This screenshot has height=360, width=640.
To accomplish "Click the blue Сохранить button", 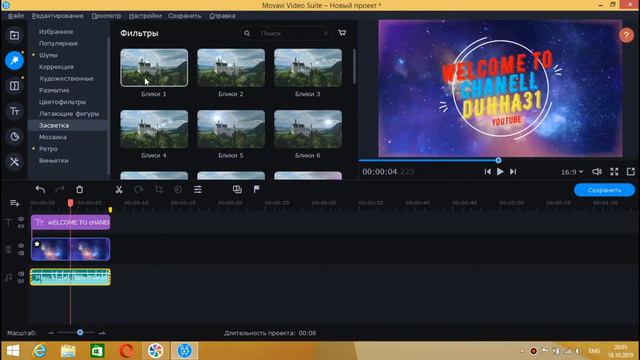I will 604,190.
